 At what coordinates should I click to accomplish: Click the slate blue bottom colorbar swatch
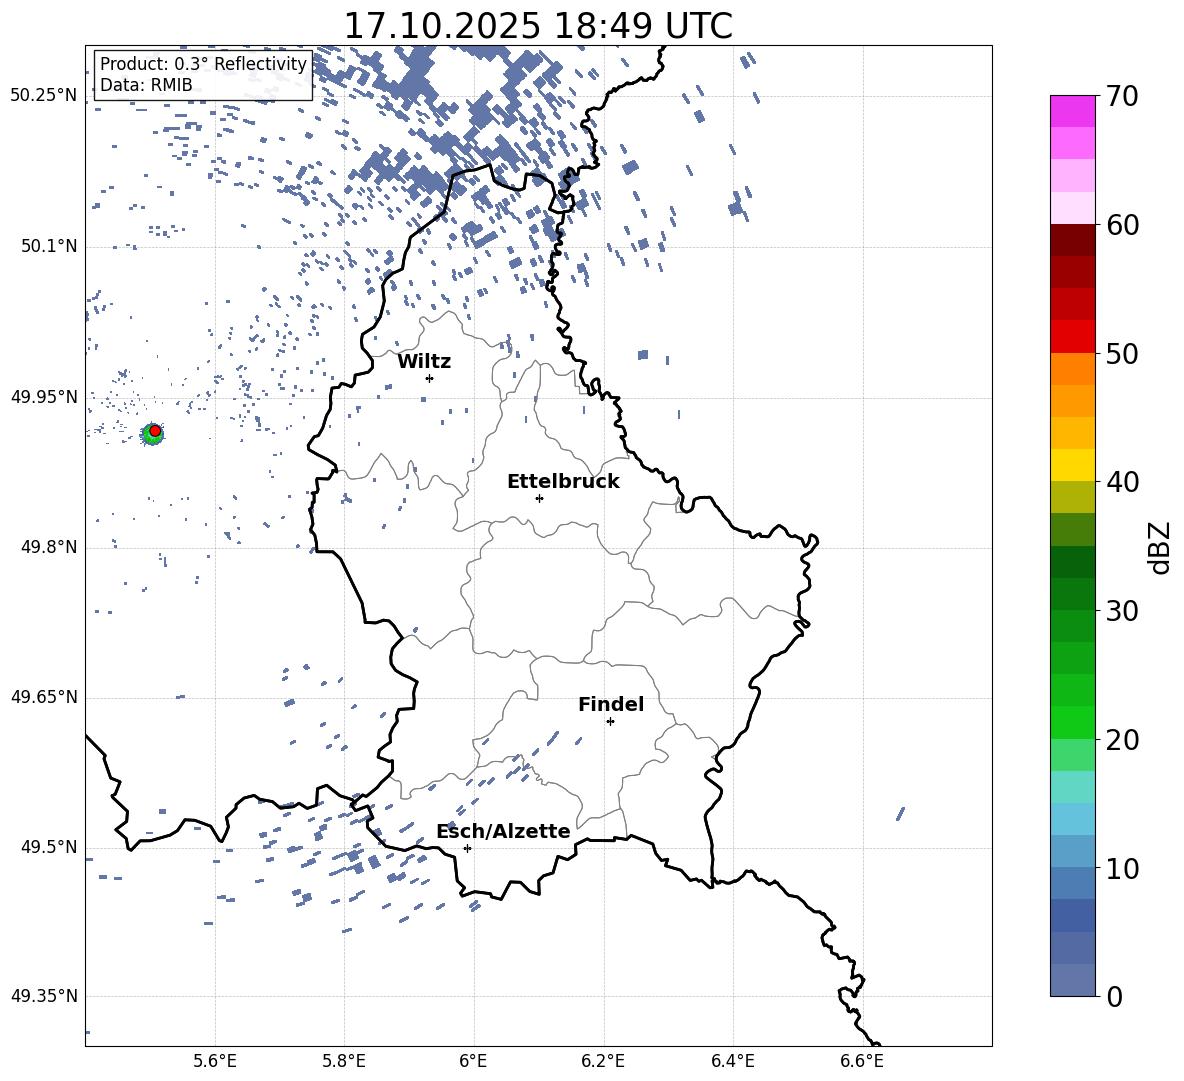pos(1072,980)
